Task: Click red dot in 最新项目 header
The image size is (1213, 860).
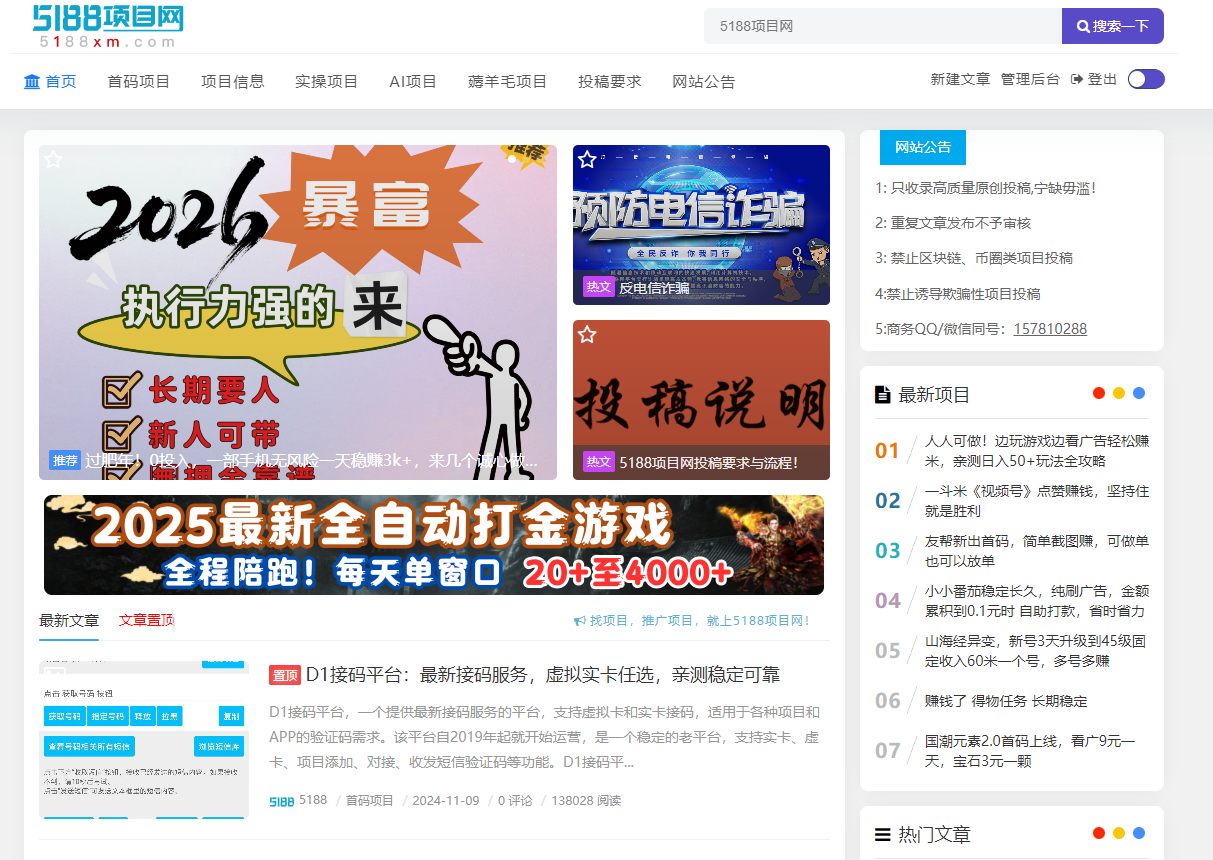Action: tap(1099, 393)
